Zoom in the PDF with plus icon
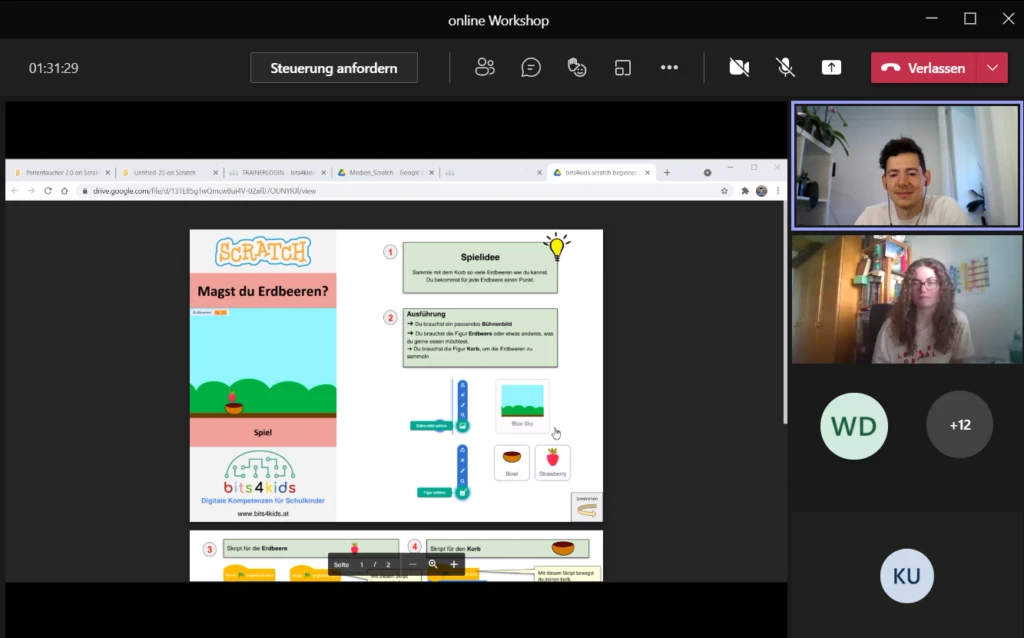The width and height of the screenshot is (1024, 638). coord(454,564)
